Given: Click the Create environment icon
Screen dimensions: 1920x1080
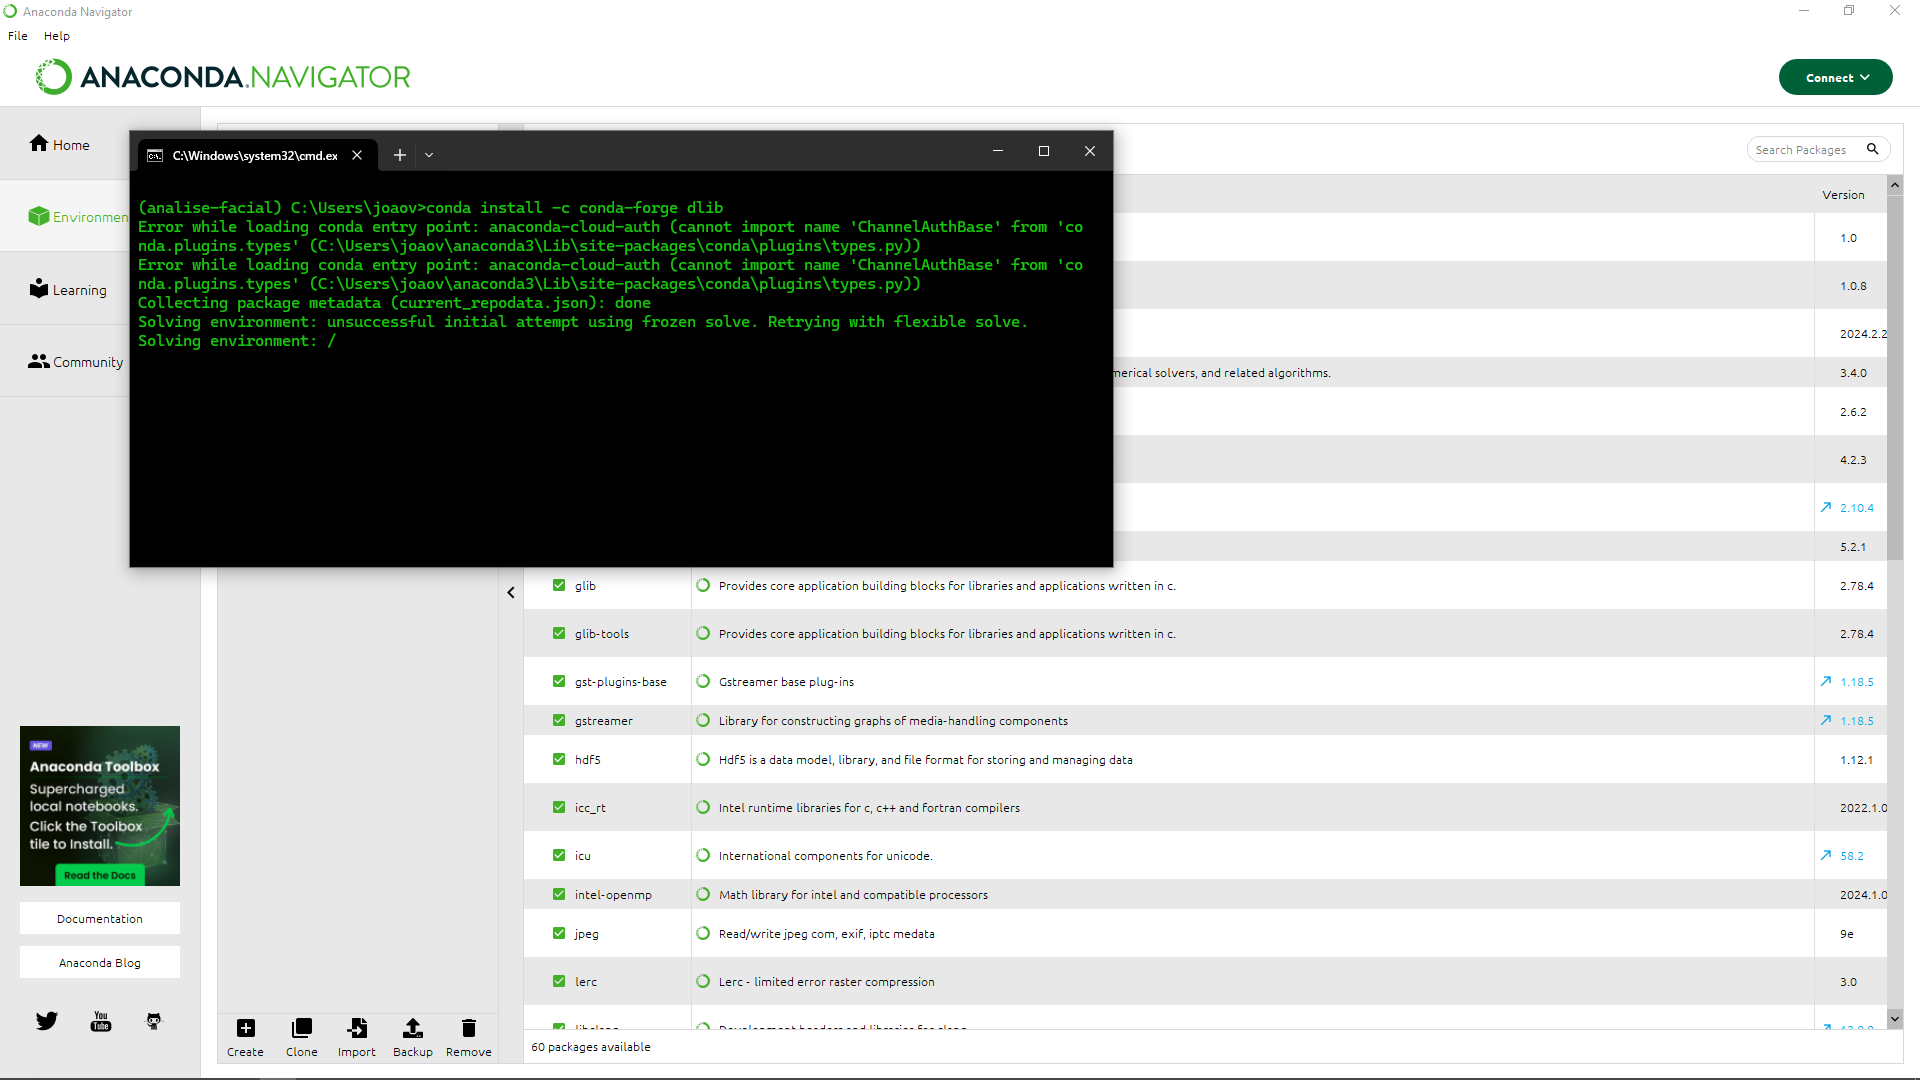Looking at the screenshot, I should point(245,1028).
